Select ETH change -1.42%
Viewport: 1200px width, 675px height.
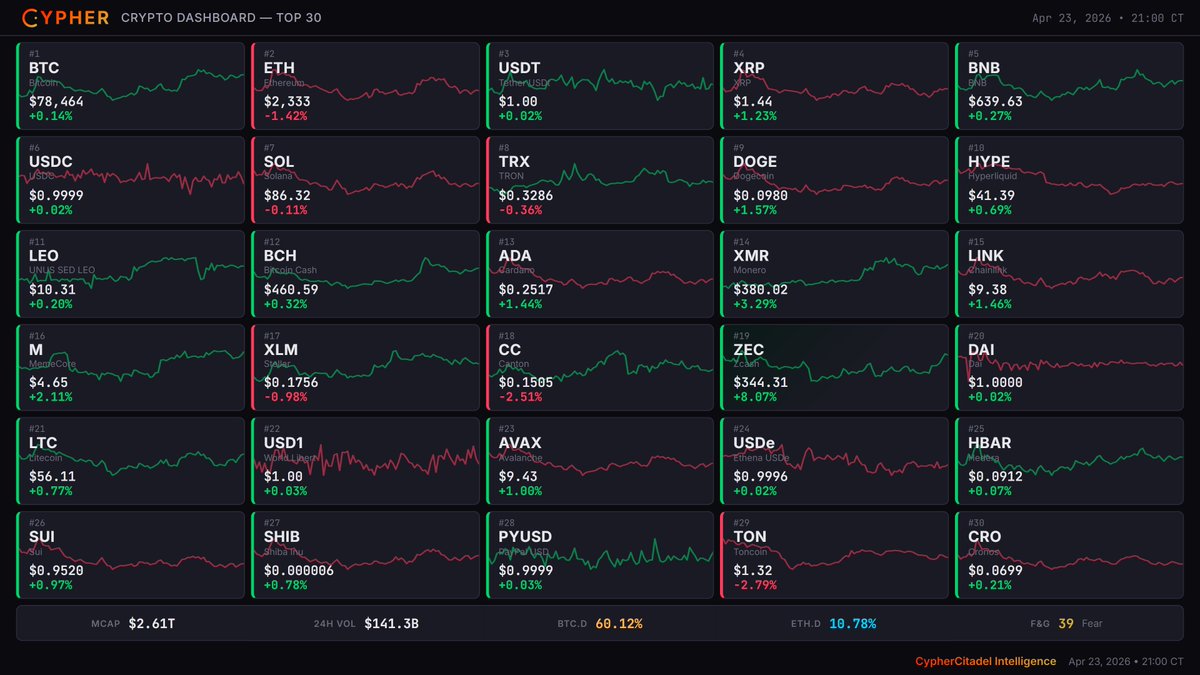point(286,116)
